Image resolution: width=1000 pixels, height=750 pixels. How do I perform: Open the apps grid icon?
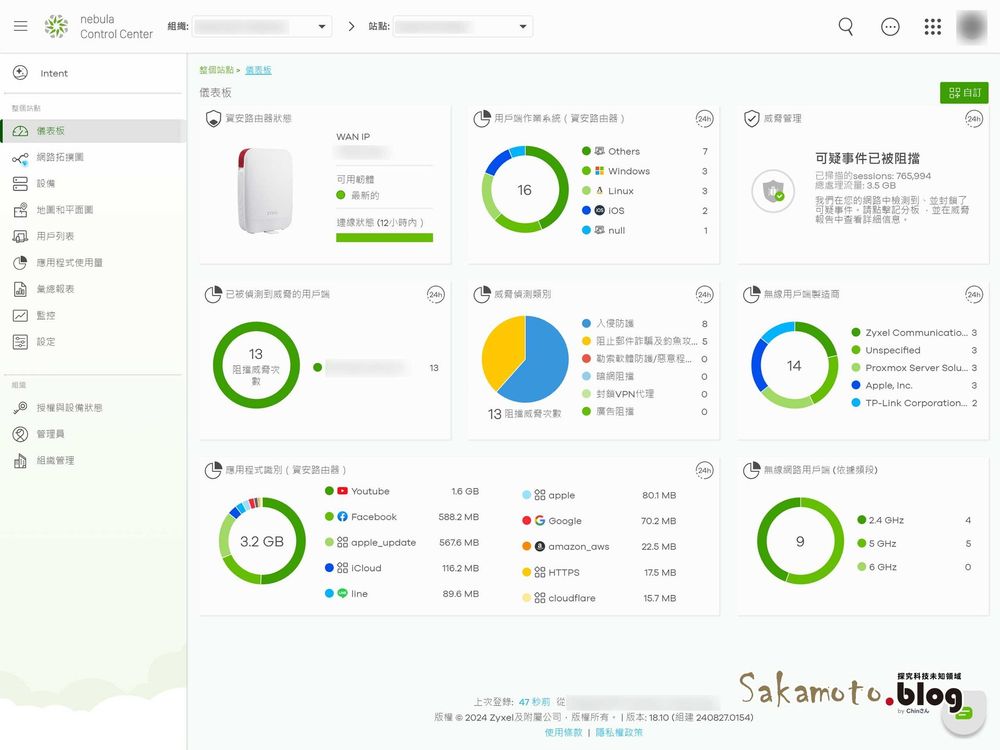tap(933, 27)
